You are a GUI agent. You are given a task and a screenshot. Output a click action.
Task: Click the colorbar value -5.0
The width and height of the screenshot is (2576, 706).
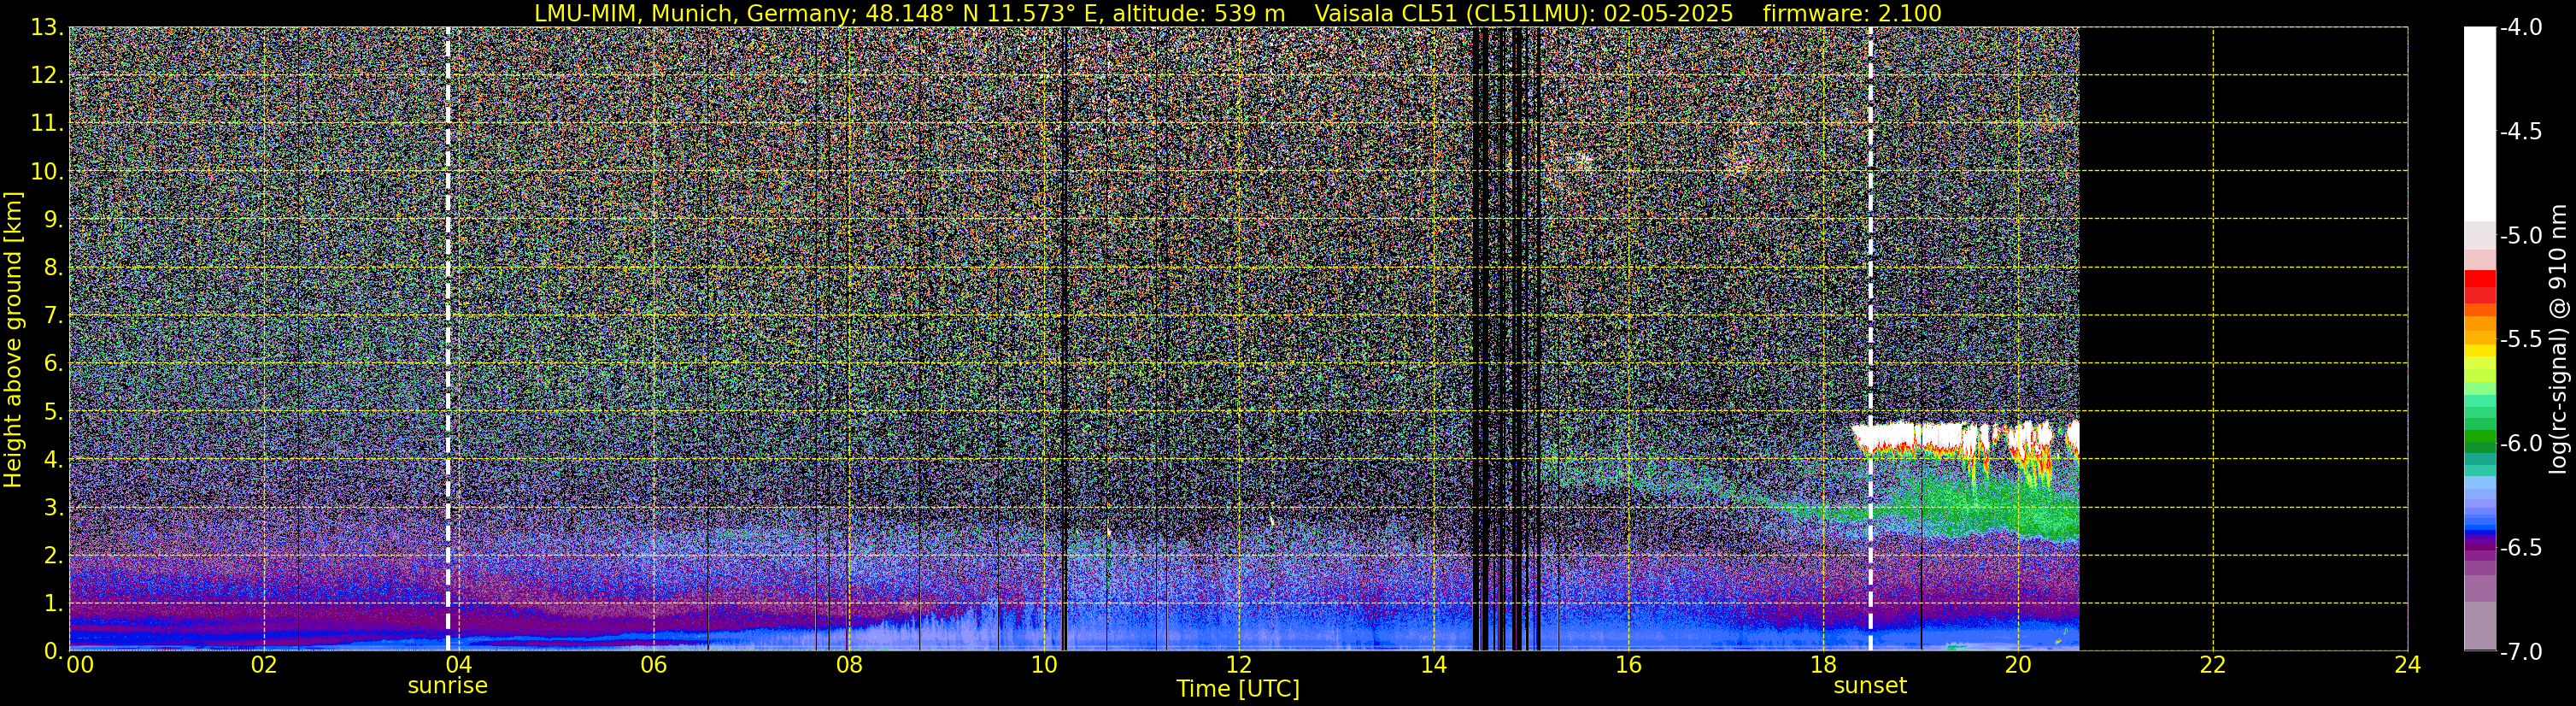(x=2521, y=235)
